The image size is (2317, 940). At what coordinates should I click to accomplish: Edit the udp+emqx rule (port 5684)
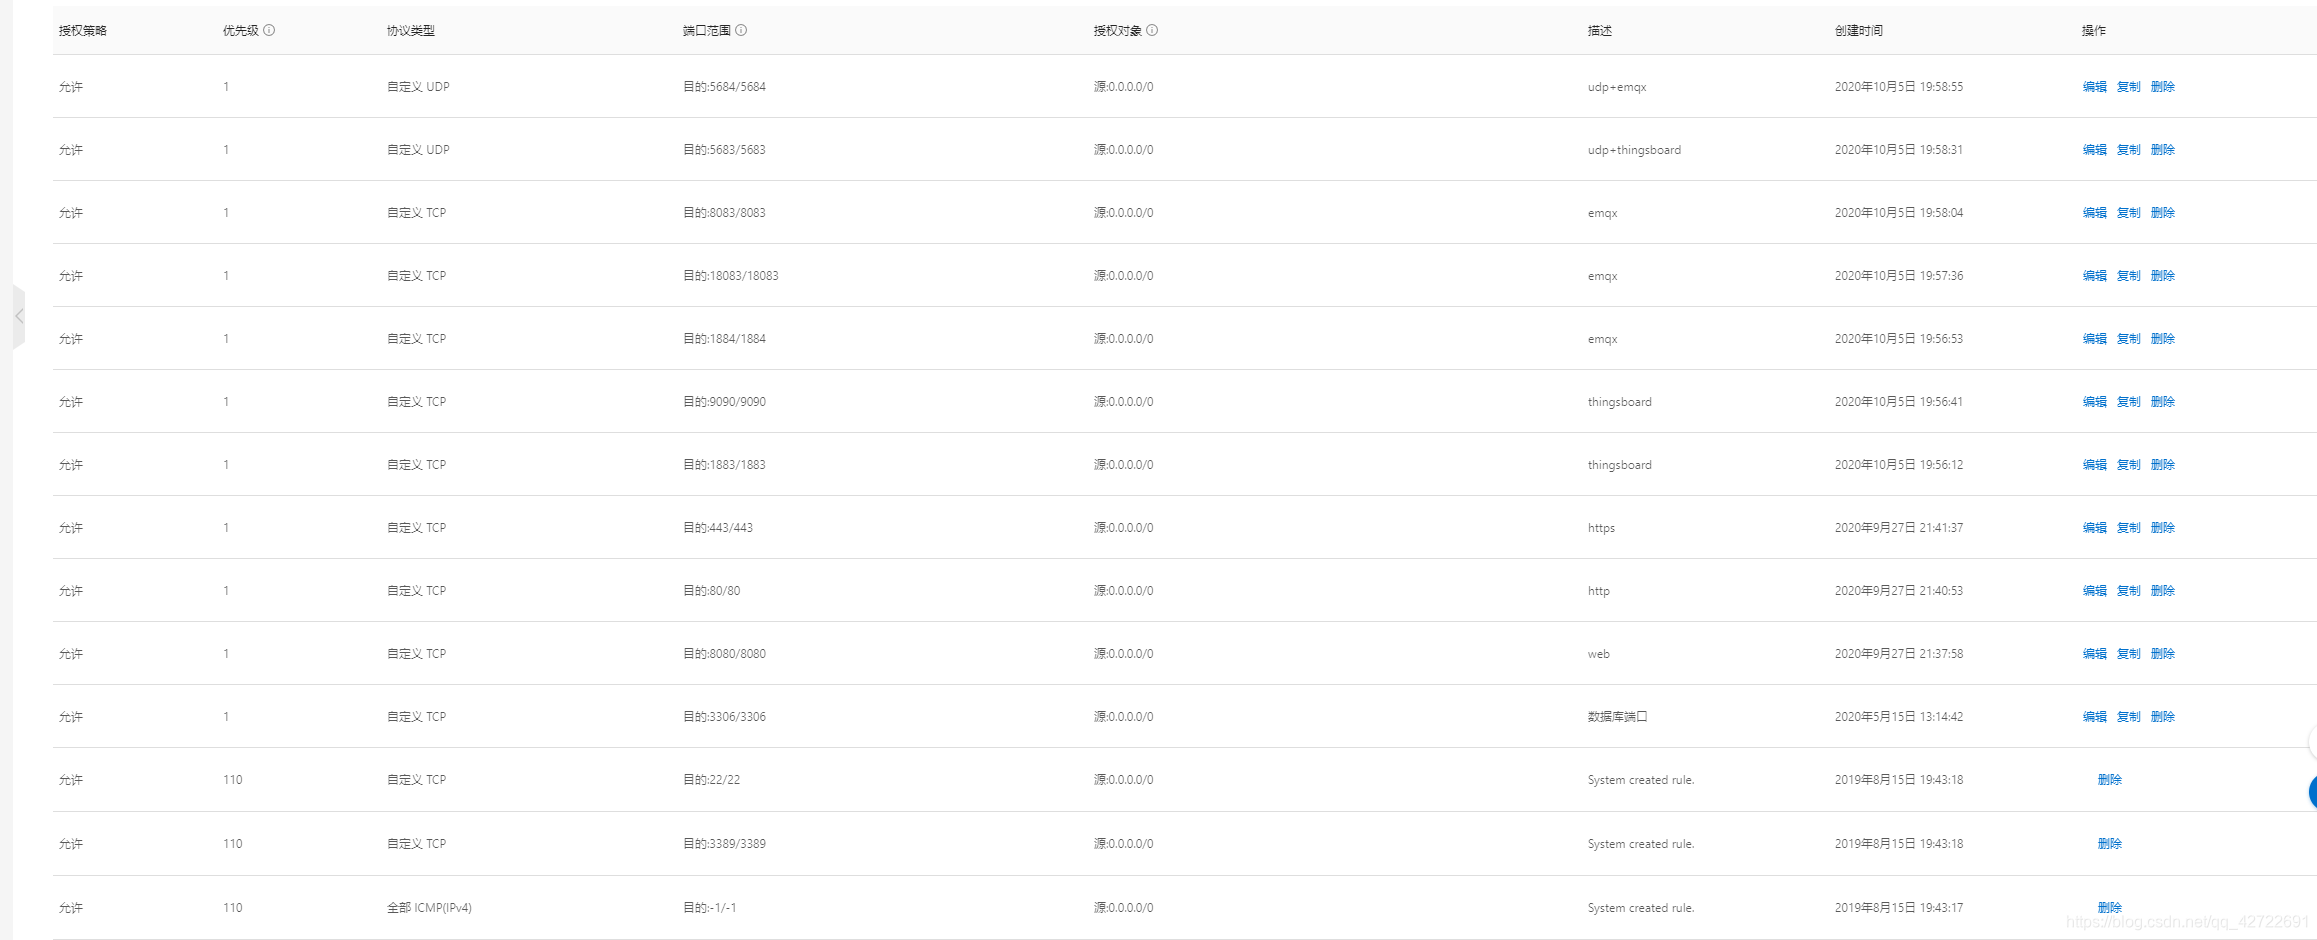coord(2094,87)
